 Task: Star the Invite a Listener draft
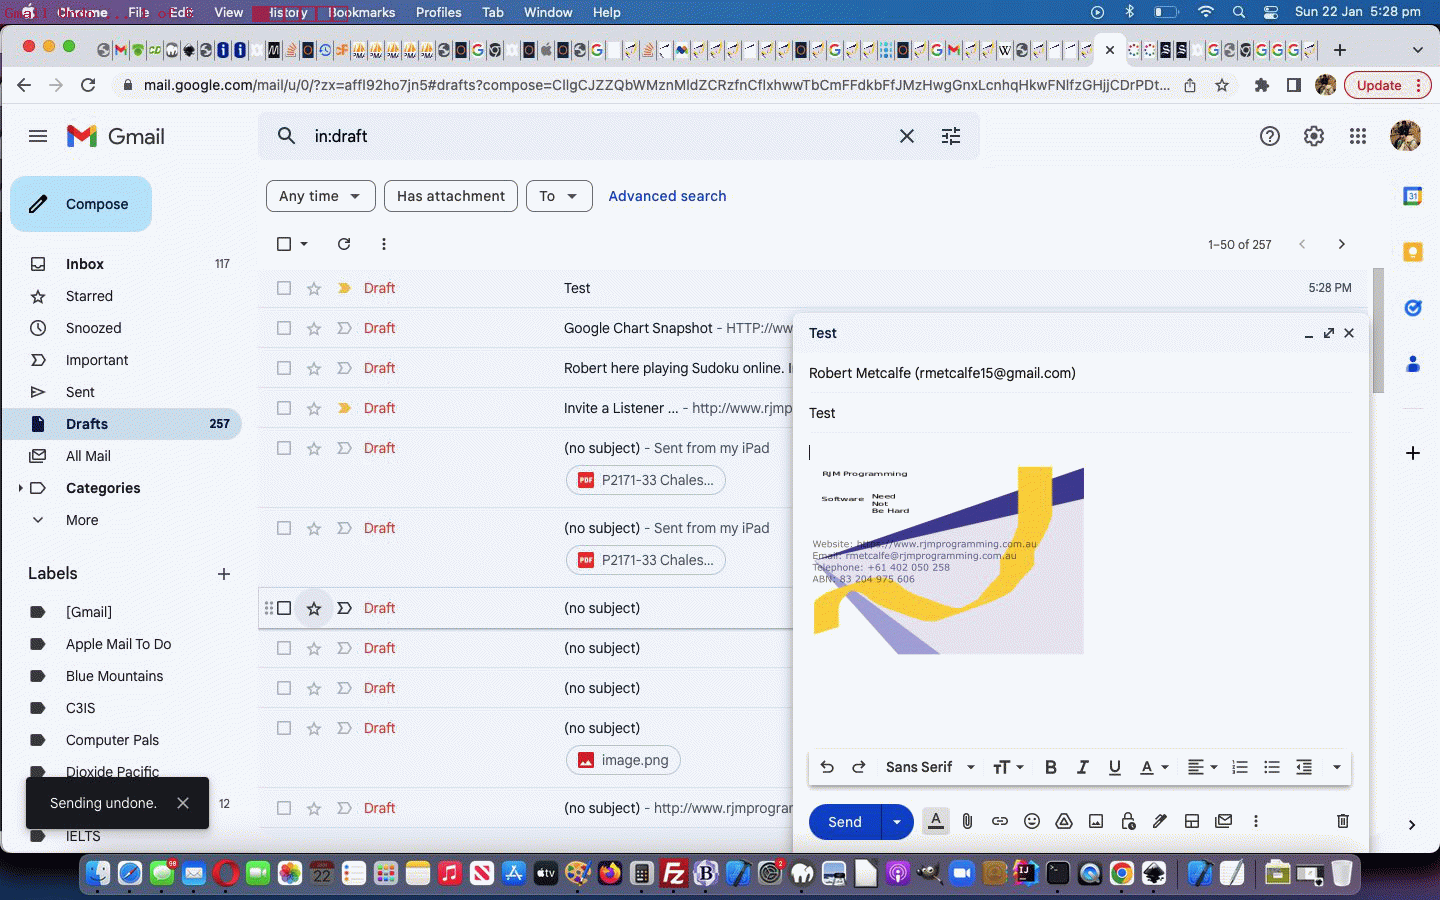(x=314, y=408)
